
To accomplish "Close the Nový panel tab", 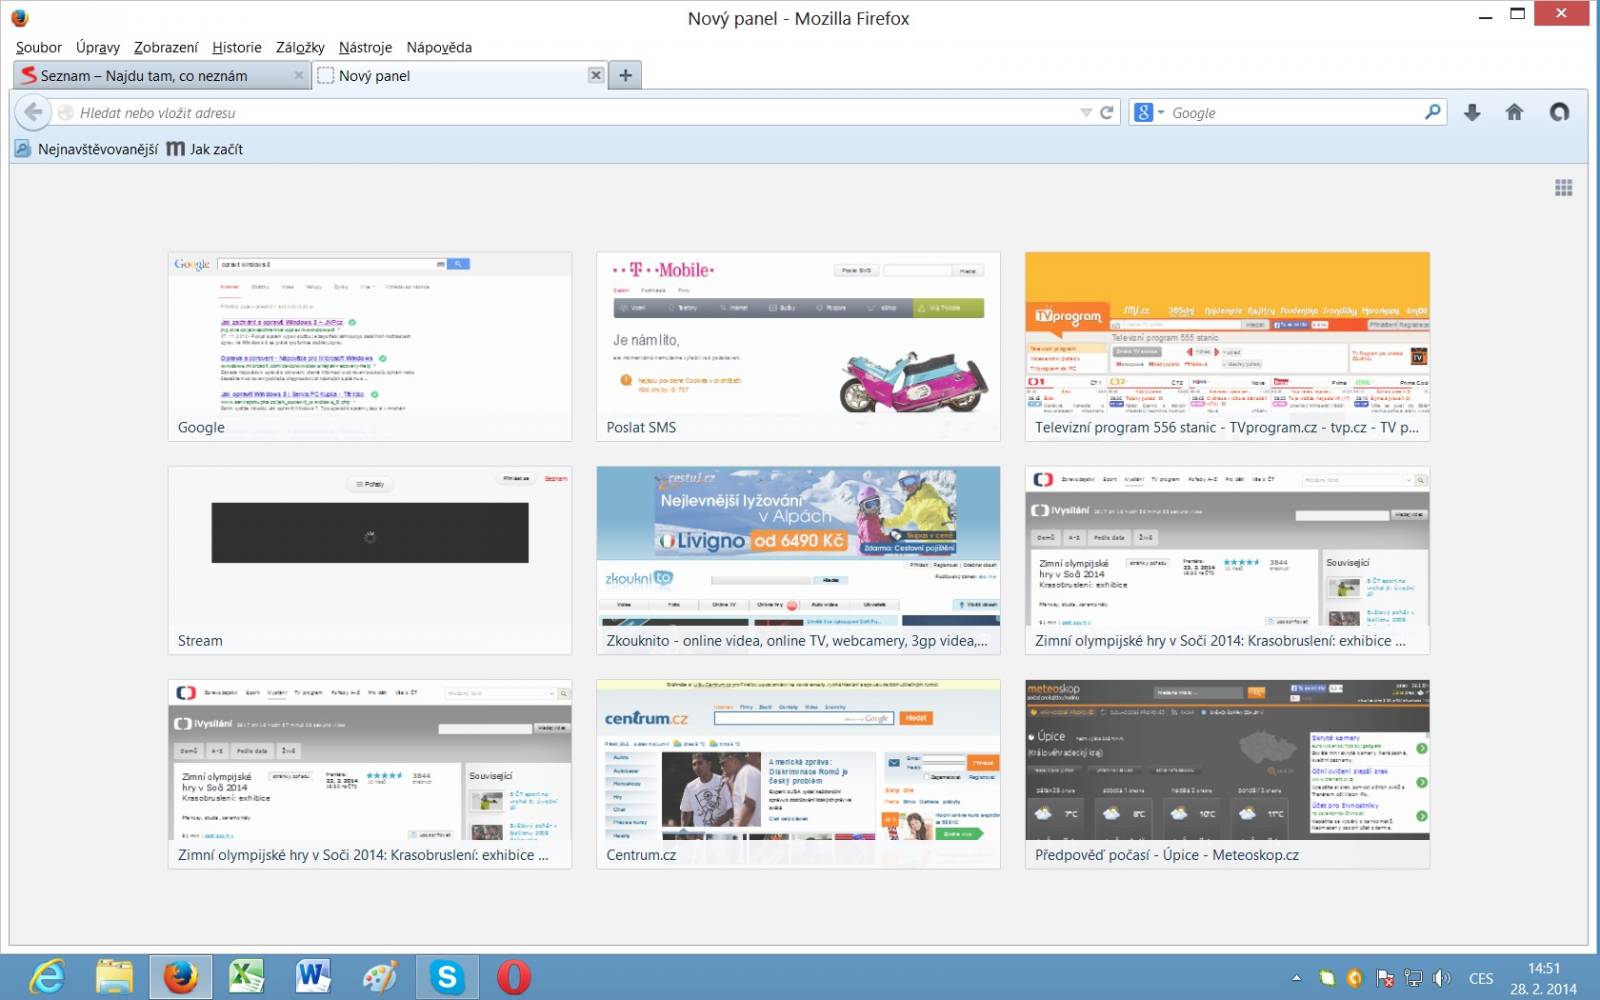I will click(x=596, y=75).
